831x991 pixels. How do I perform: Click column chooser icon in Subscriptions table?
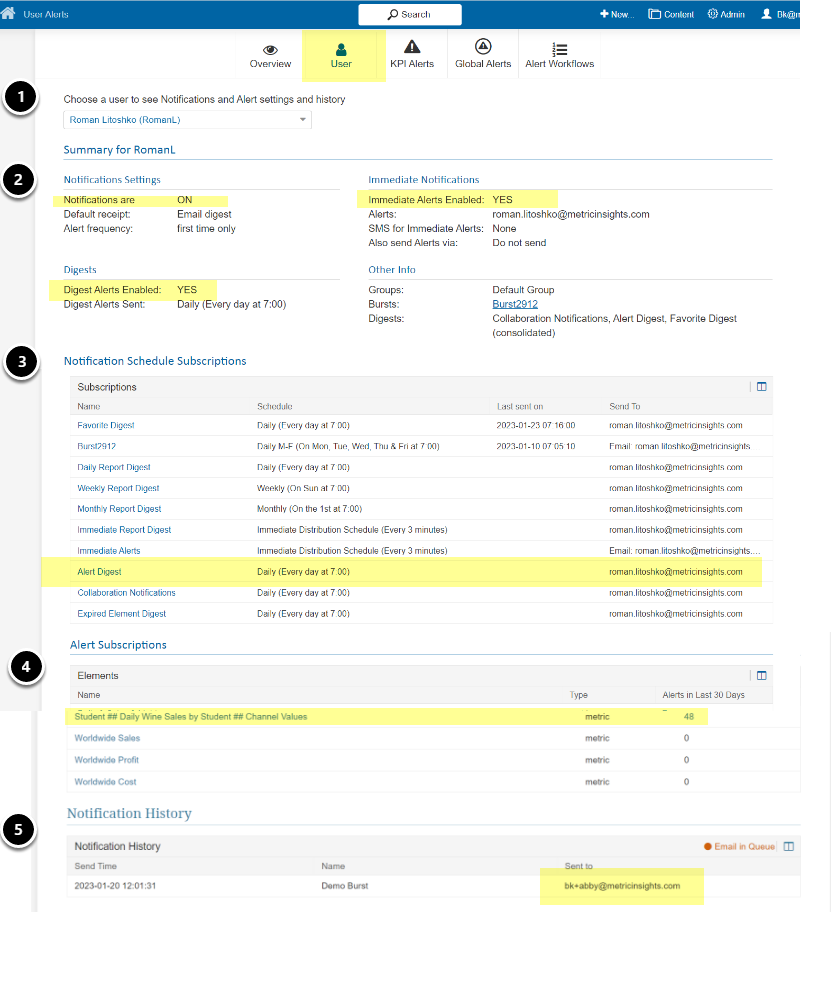[761, 387]
